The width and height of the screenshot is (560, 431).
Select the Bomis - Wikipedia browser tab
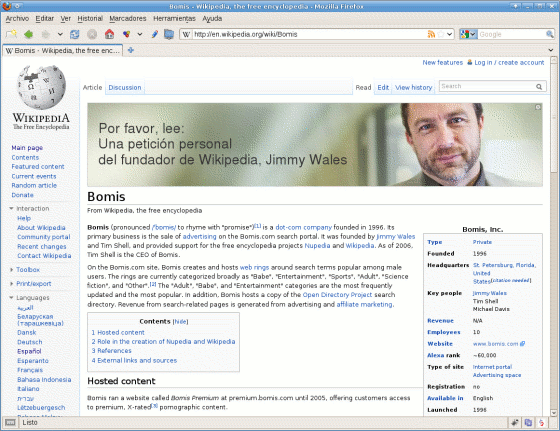tap(63, 51)
